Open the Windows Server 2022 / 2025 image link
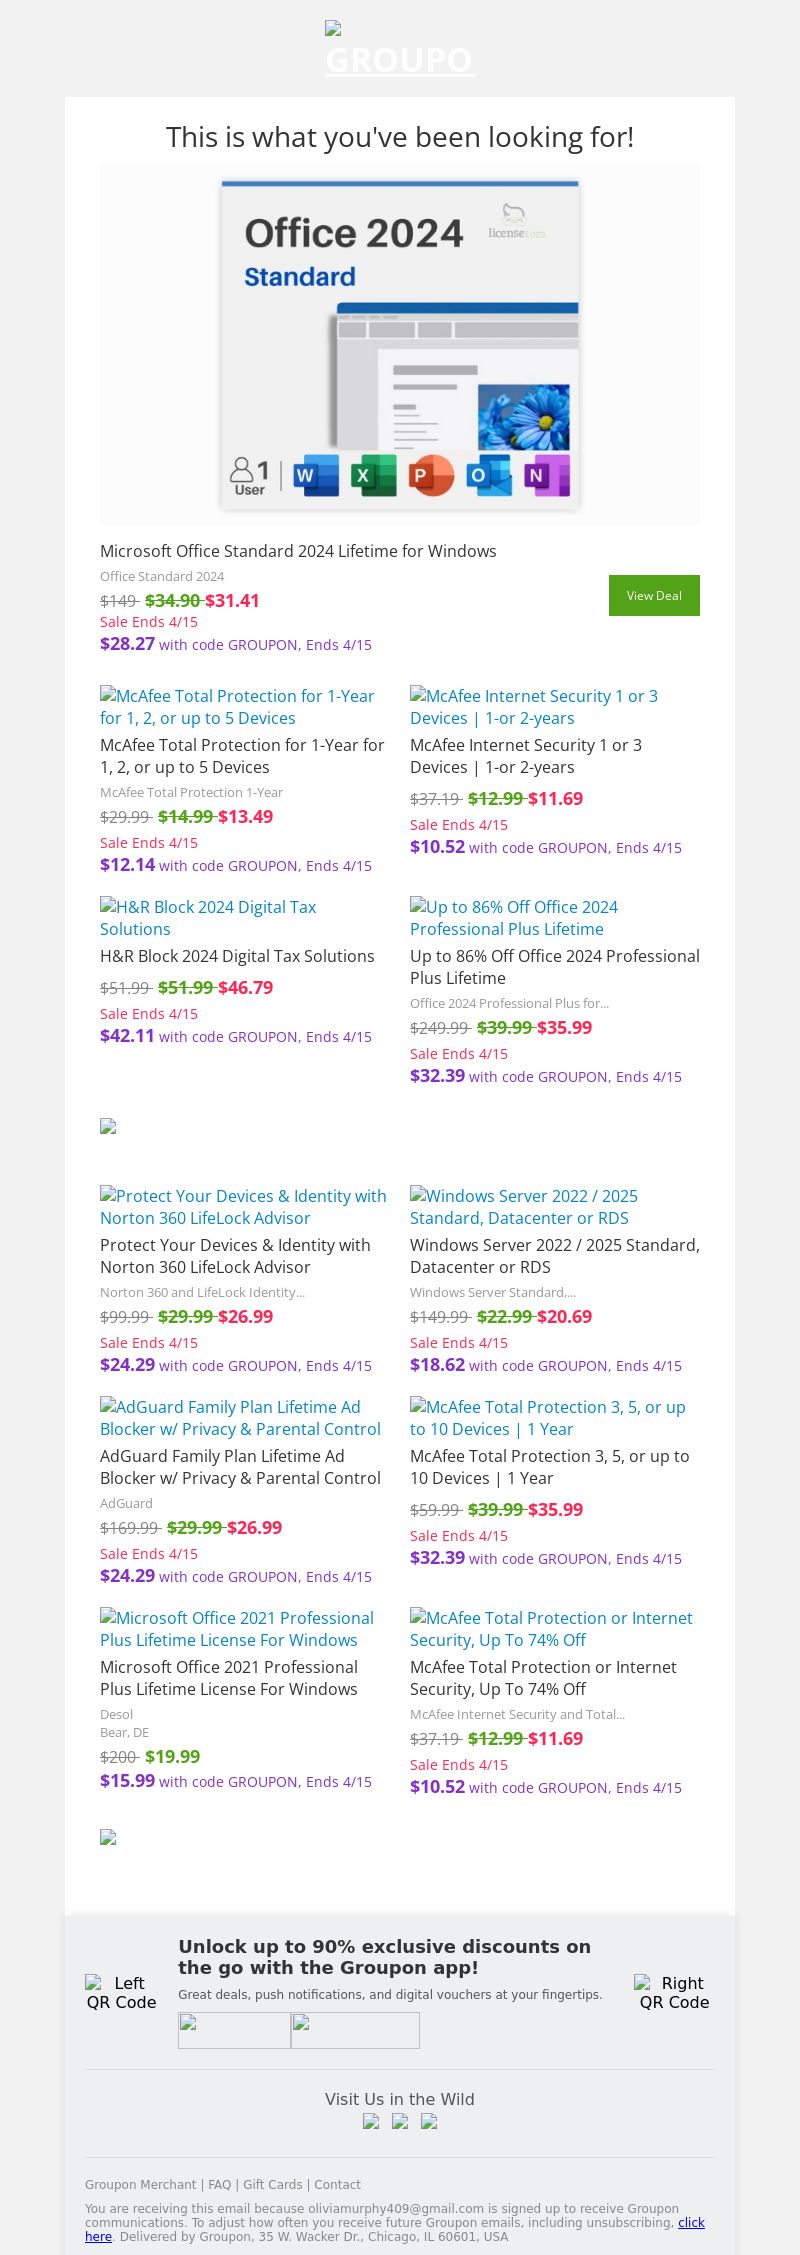Screen dimensions: 800x2255 tap(523, 1207)
